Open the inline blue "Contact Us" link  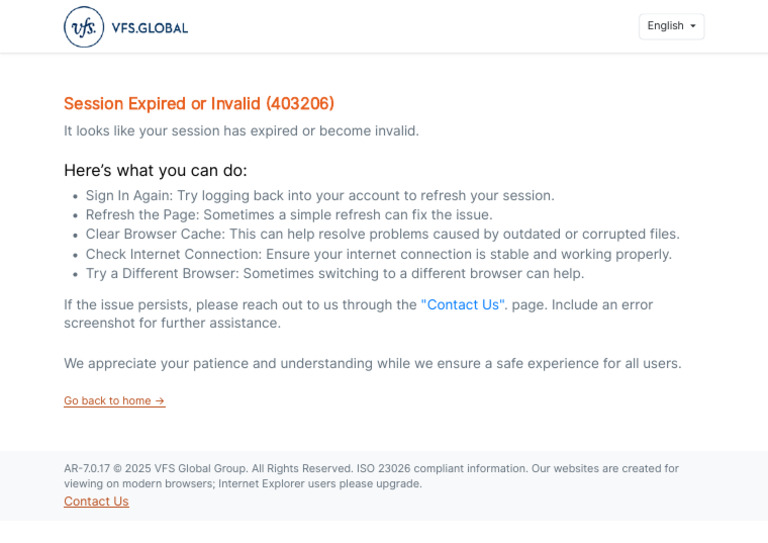click(x=463, y=305)
